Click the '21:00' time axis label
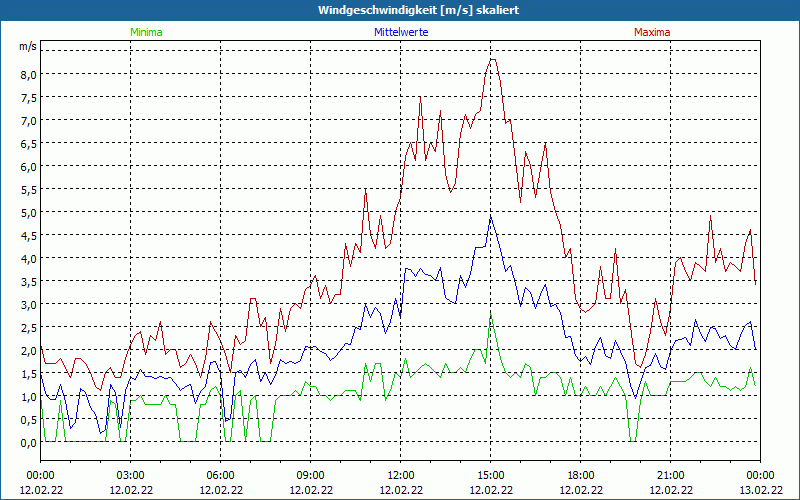The height and width of the screenshot is (500, 800). pyautogui.click(x=670, y=476)
